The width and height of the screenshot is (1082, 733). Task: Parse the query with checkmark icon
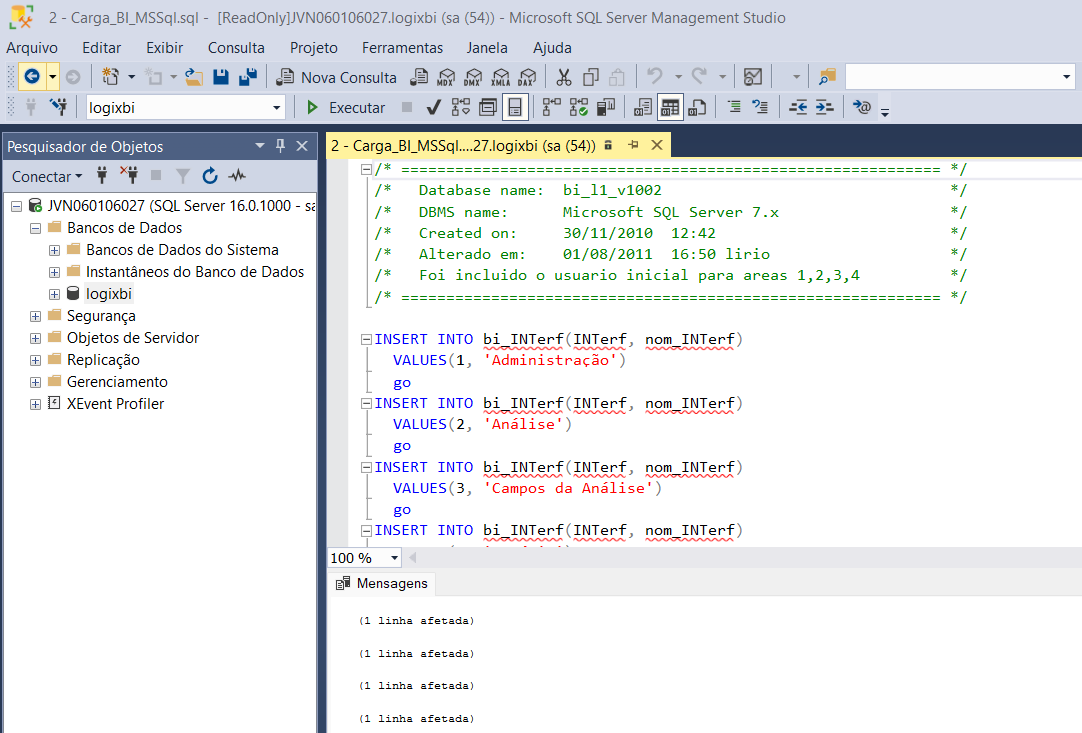433,107
